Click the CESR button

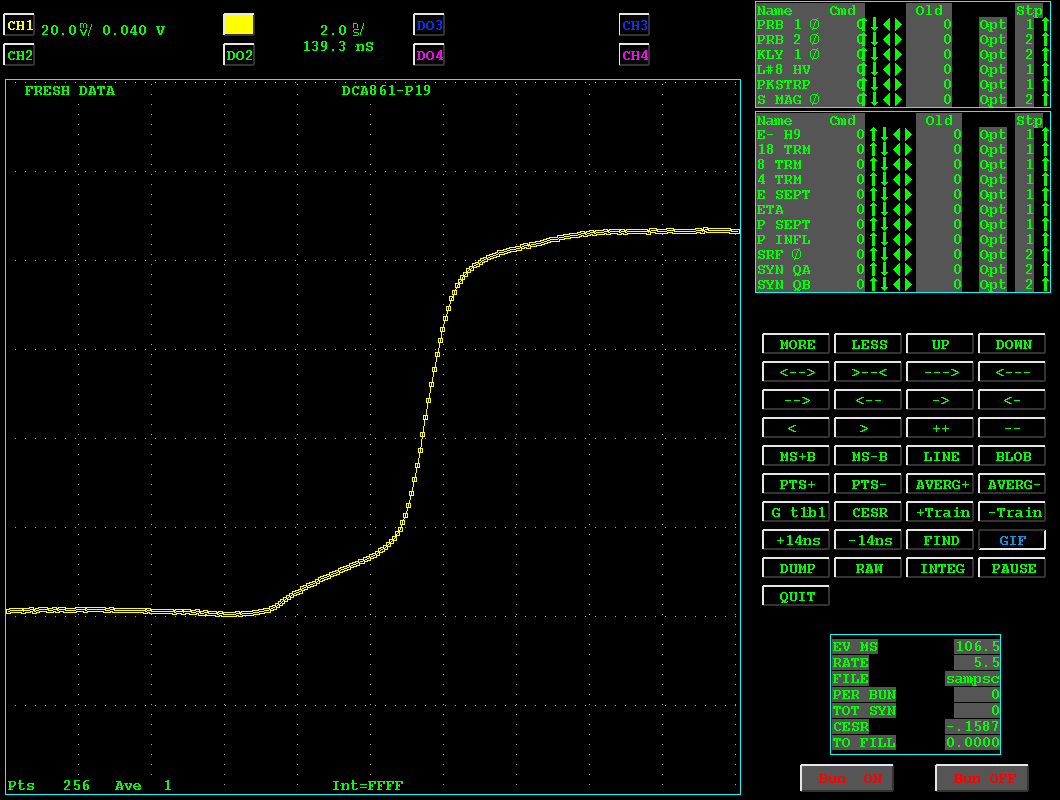click(868, 513)
